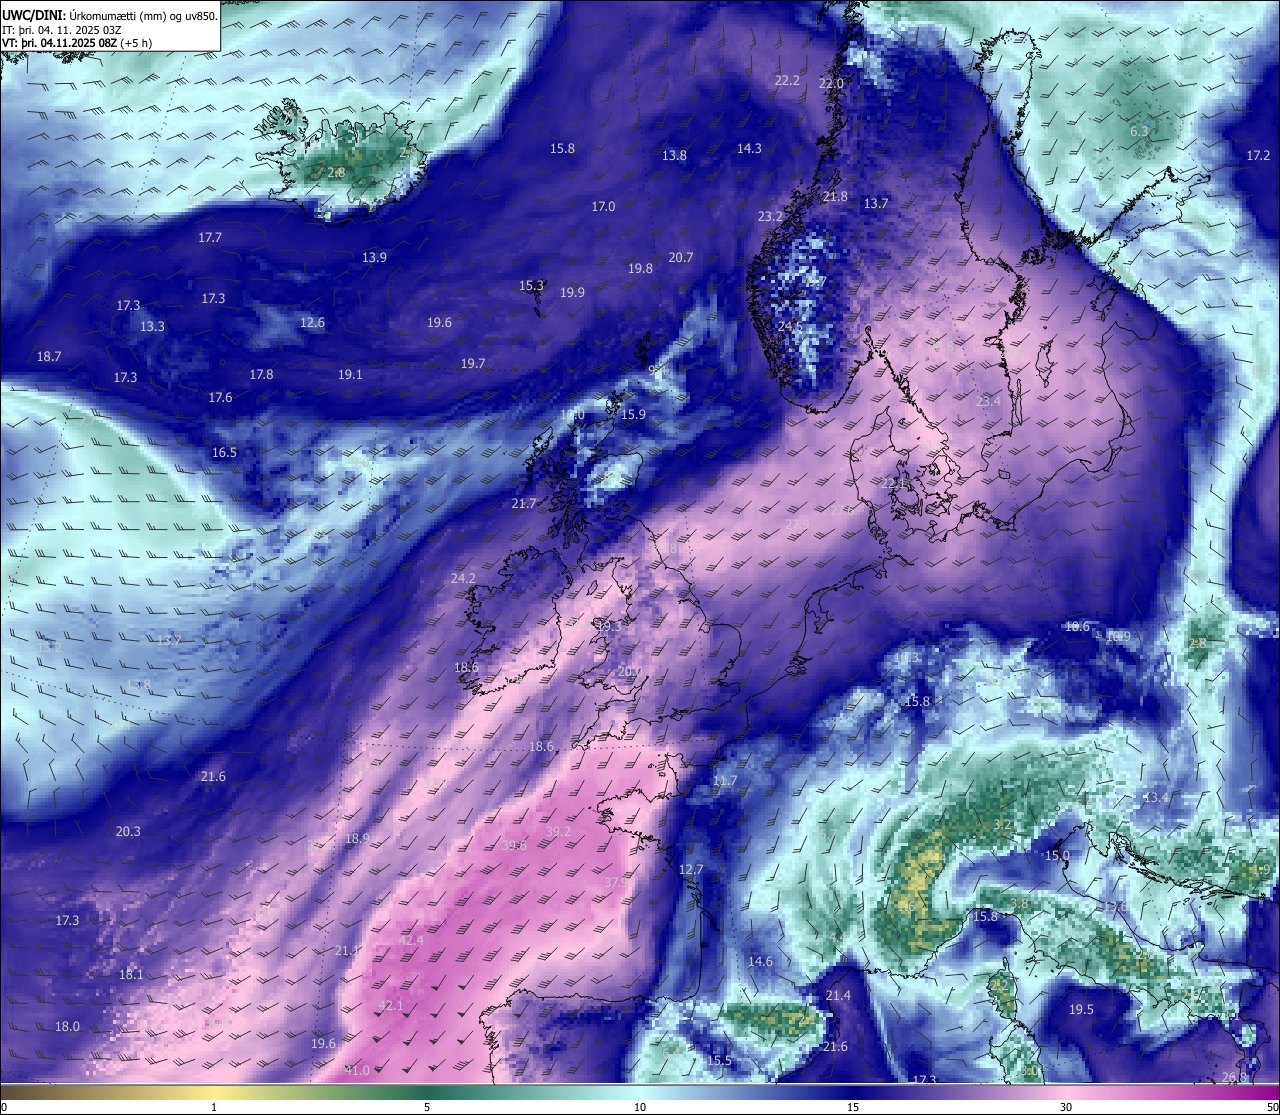Click the 23.4 value over southern Sweden

pos(988,401)
